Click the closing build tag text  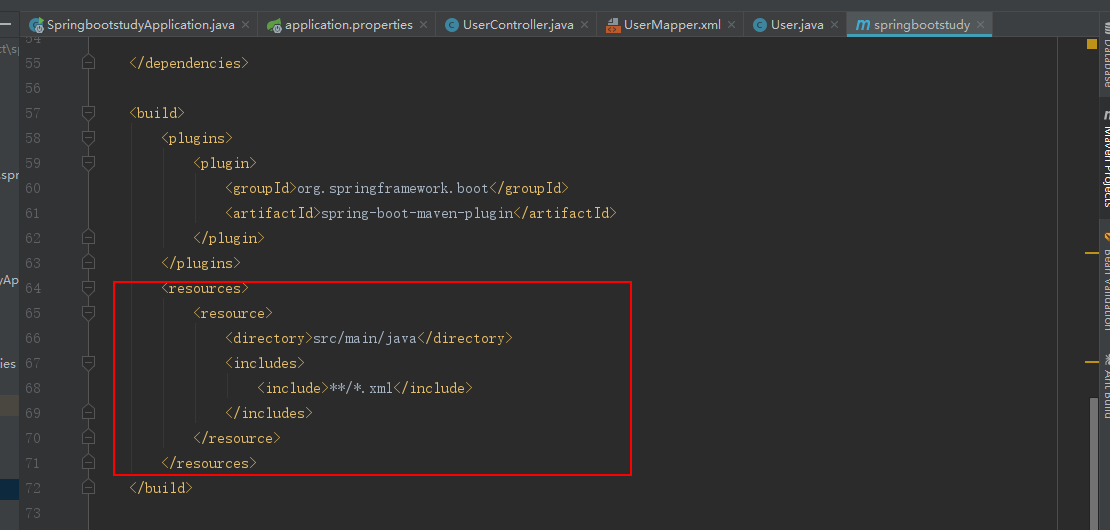pyautogui.click(x=161, y=488)
